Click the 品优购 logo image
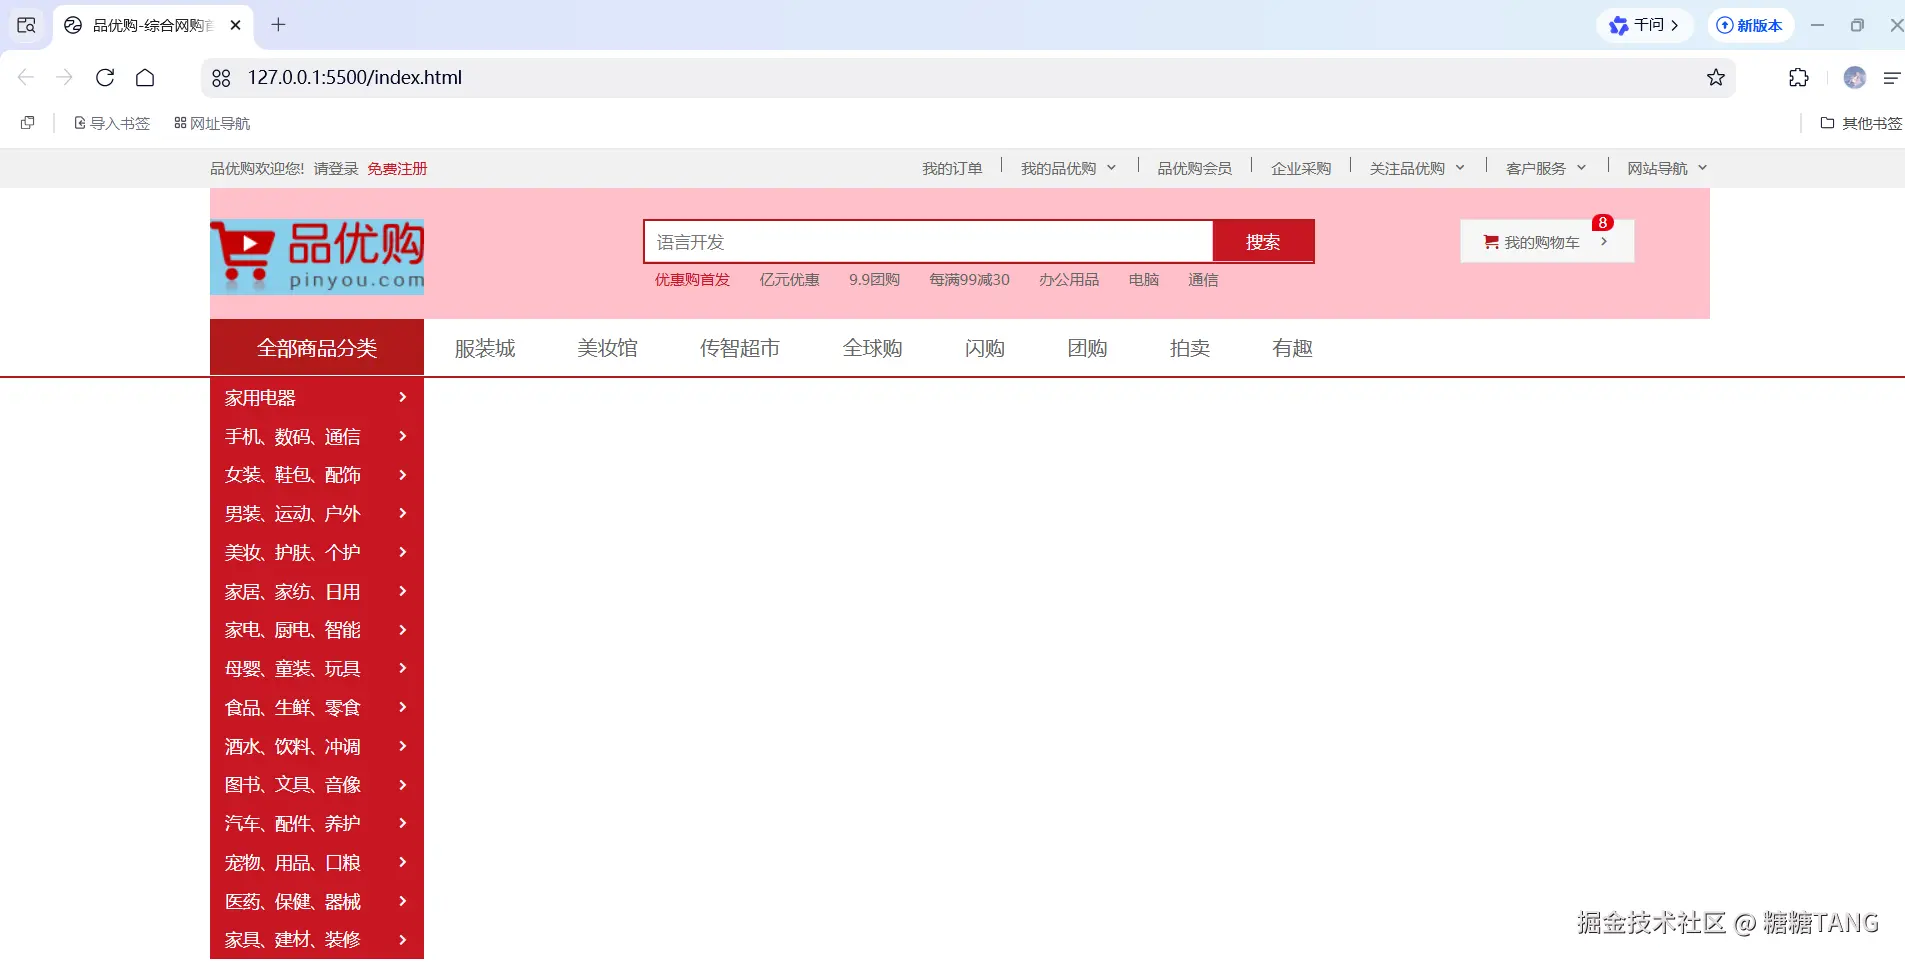This screenshot has height=962, width=1905. [317, 256]
